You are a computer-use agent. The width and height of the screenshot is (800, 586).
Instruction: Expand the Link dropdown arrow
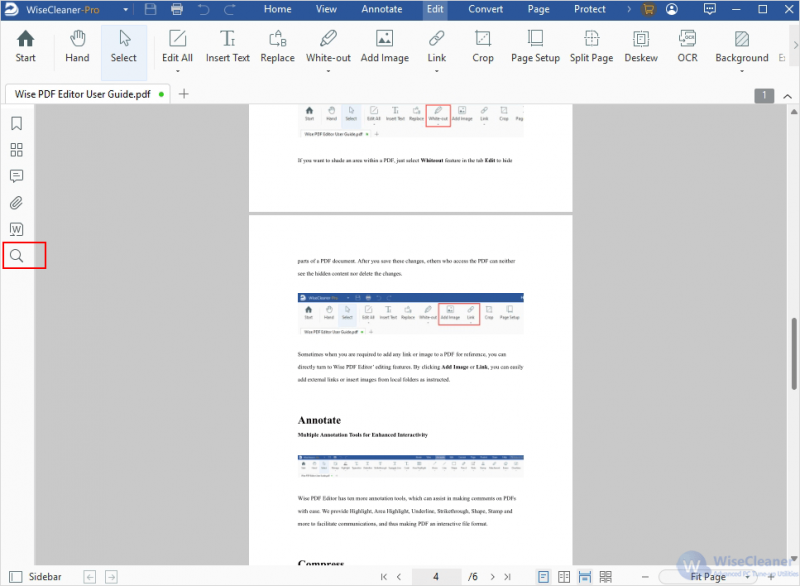click(437, 71)
